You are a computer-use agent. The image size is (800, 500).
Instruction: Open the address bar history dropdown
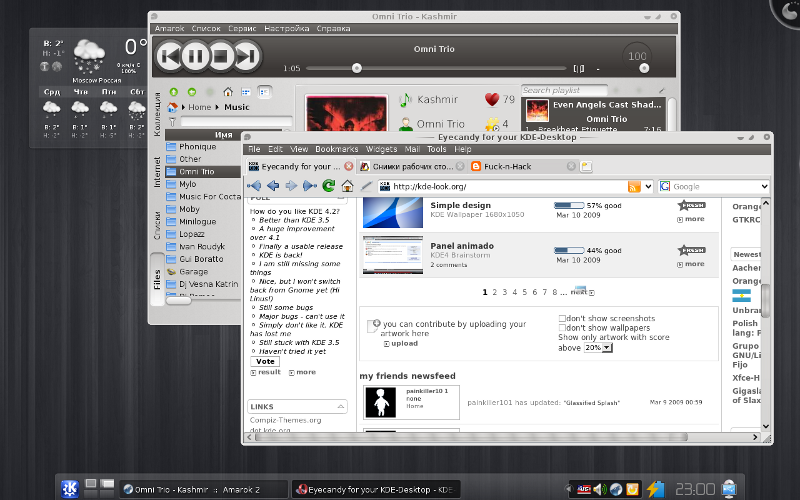648,187
